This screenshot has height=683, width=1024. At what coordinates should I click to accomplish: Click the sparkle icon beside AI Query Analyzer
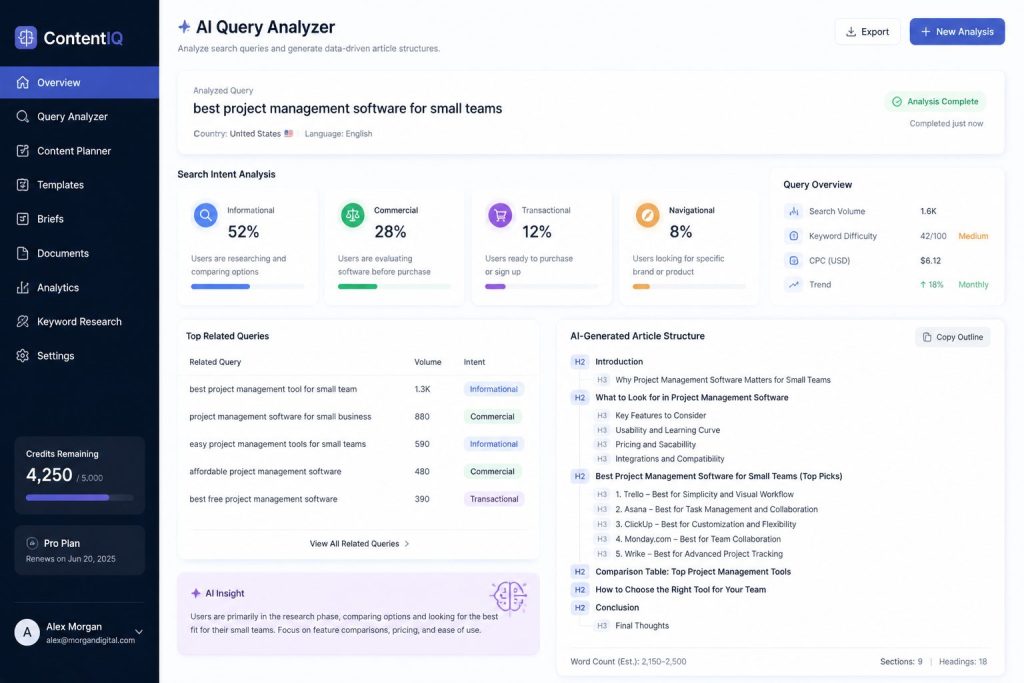[x=184, y=27]
